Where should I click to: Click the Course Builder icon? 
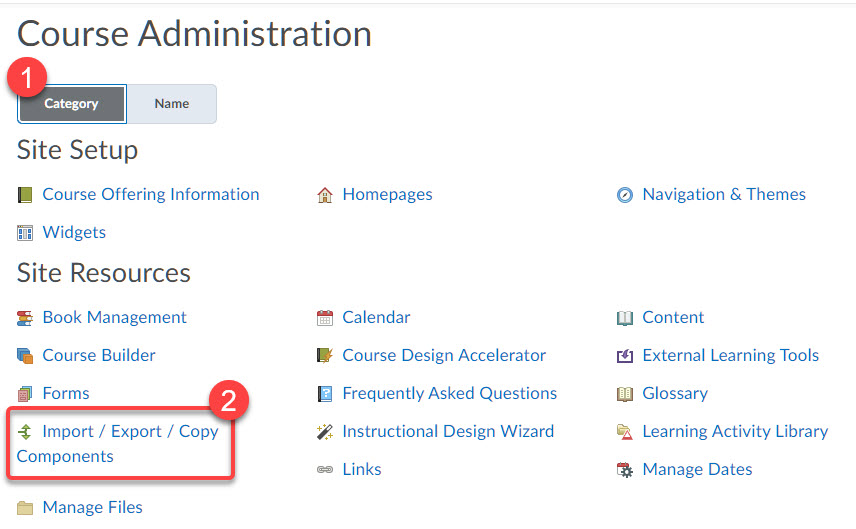[x=25, y=356]
